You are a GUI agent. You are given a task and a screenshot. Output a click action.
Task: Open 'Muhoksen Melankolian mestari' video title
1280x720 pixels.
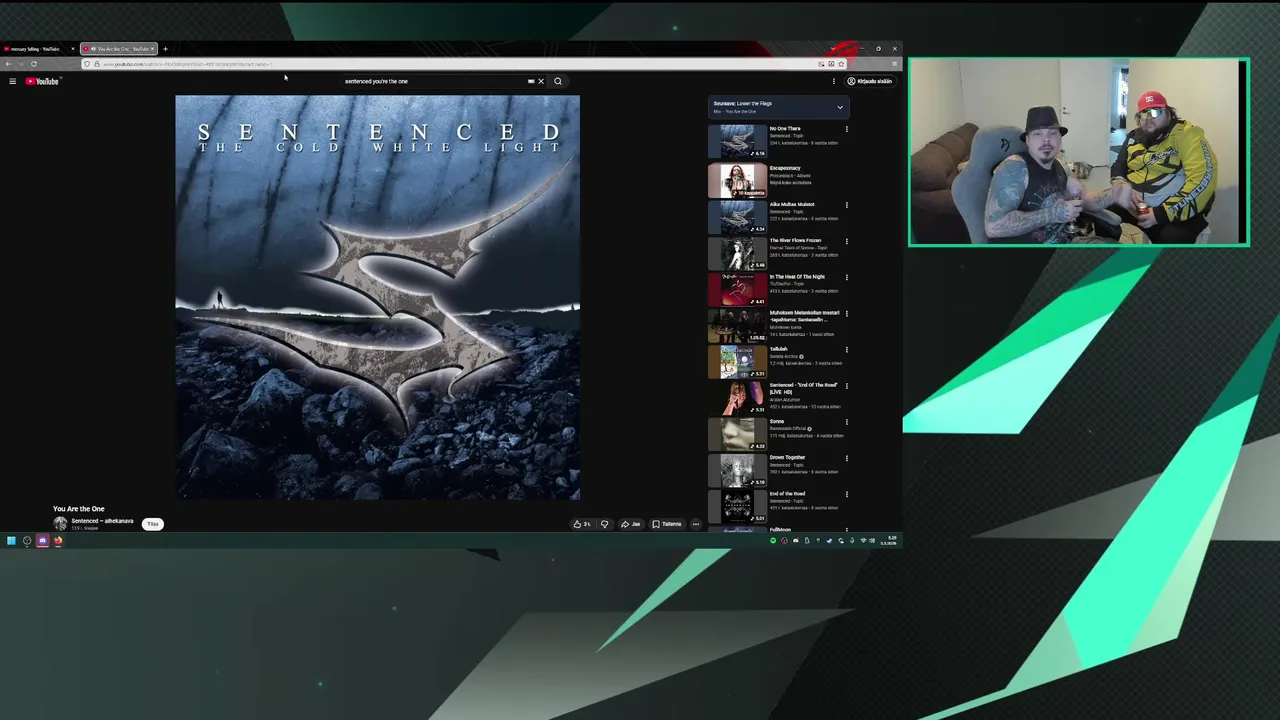coord(805,316)
